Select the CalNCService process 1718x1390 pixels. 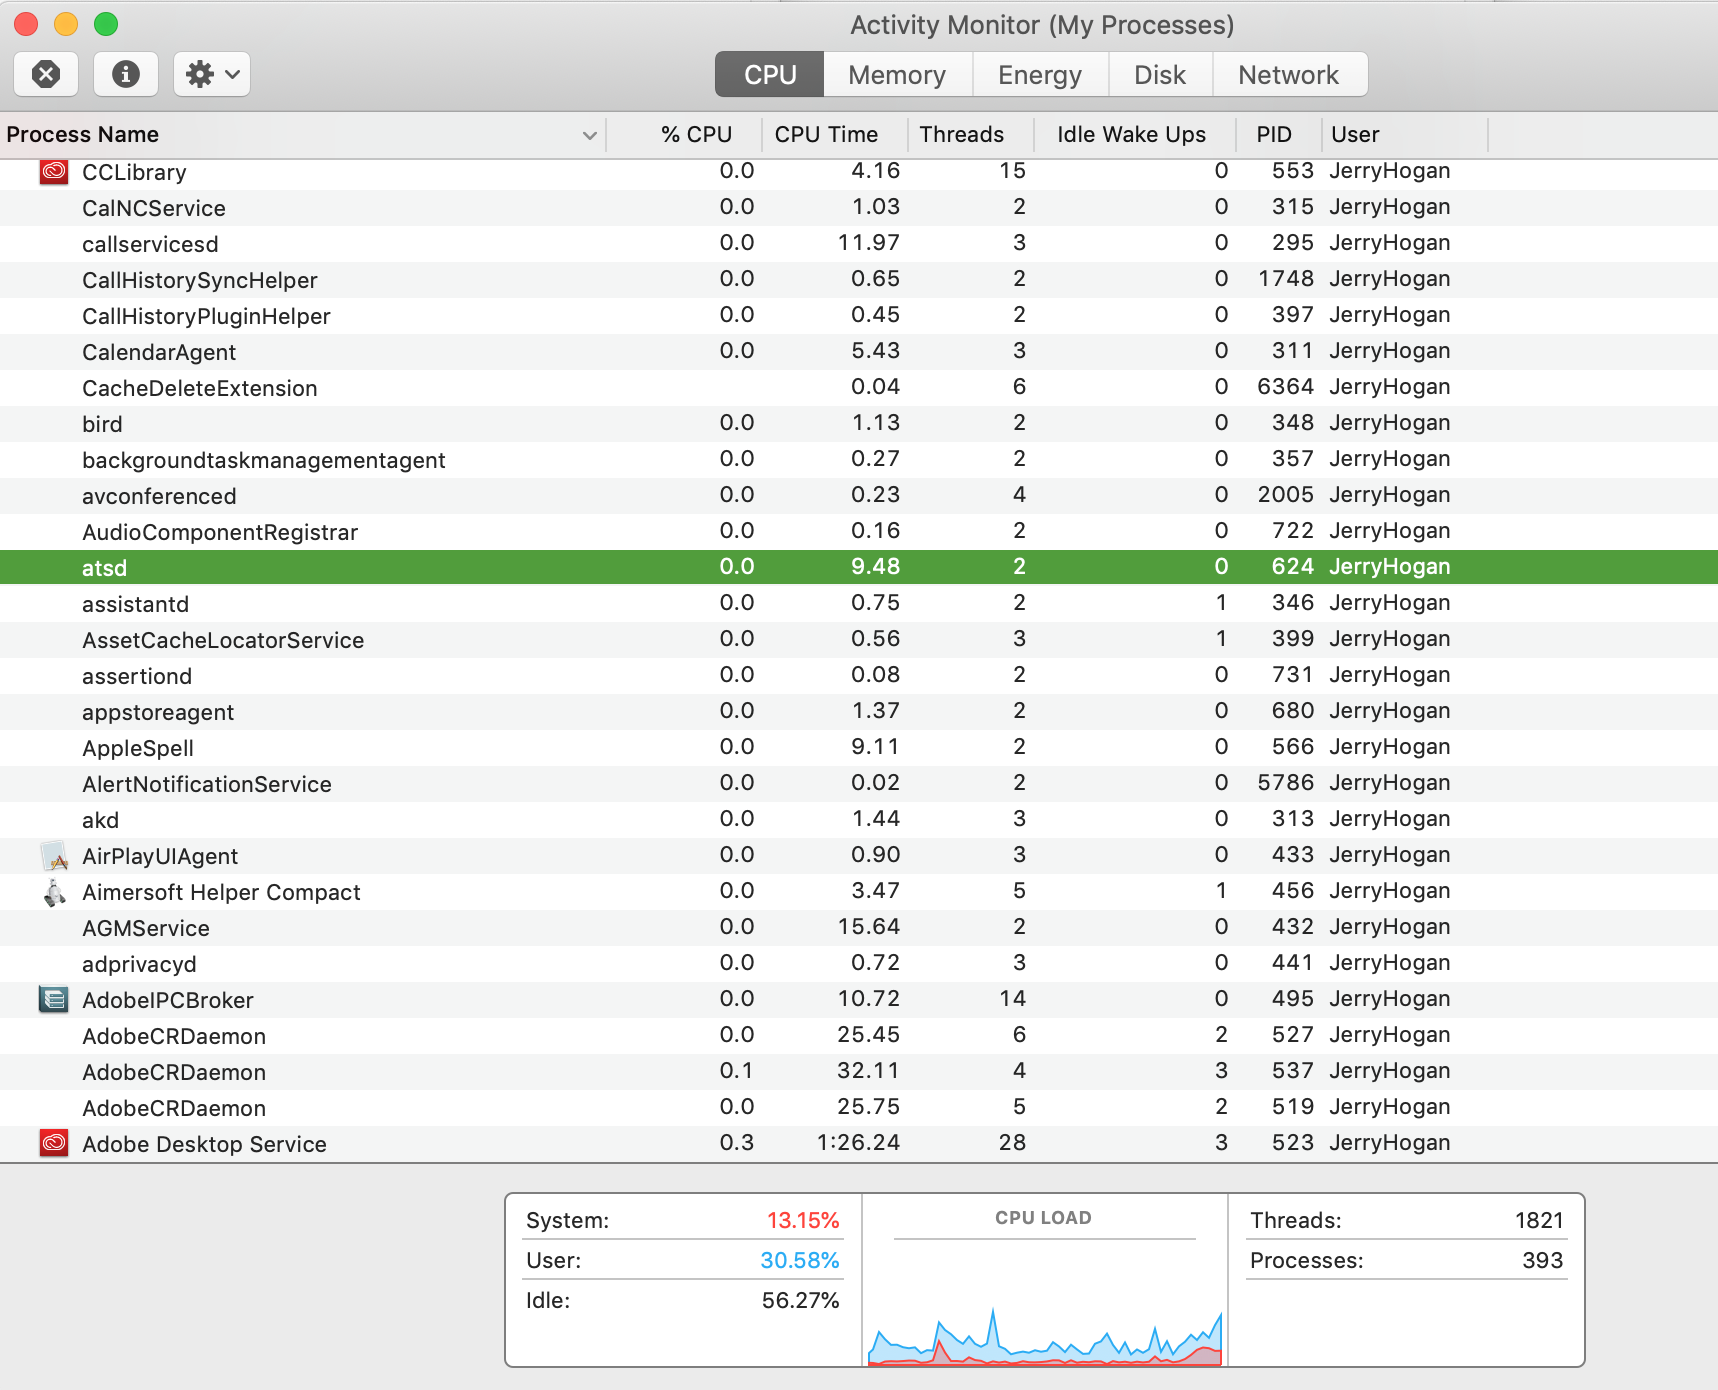pyautogui.click(x=859, y=208)
